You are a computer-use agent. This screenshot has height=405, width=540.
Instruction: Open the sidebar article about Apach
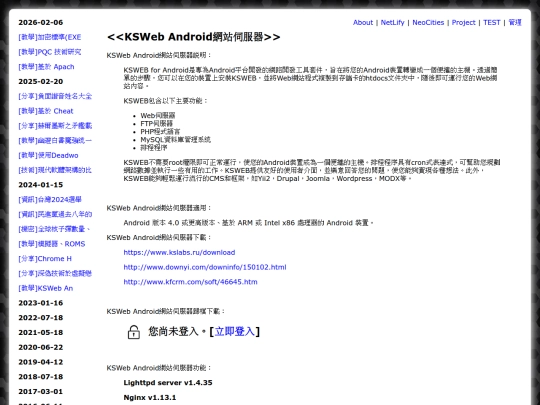point(46,67)
